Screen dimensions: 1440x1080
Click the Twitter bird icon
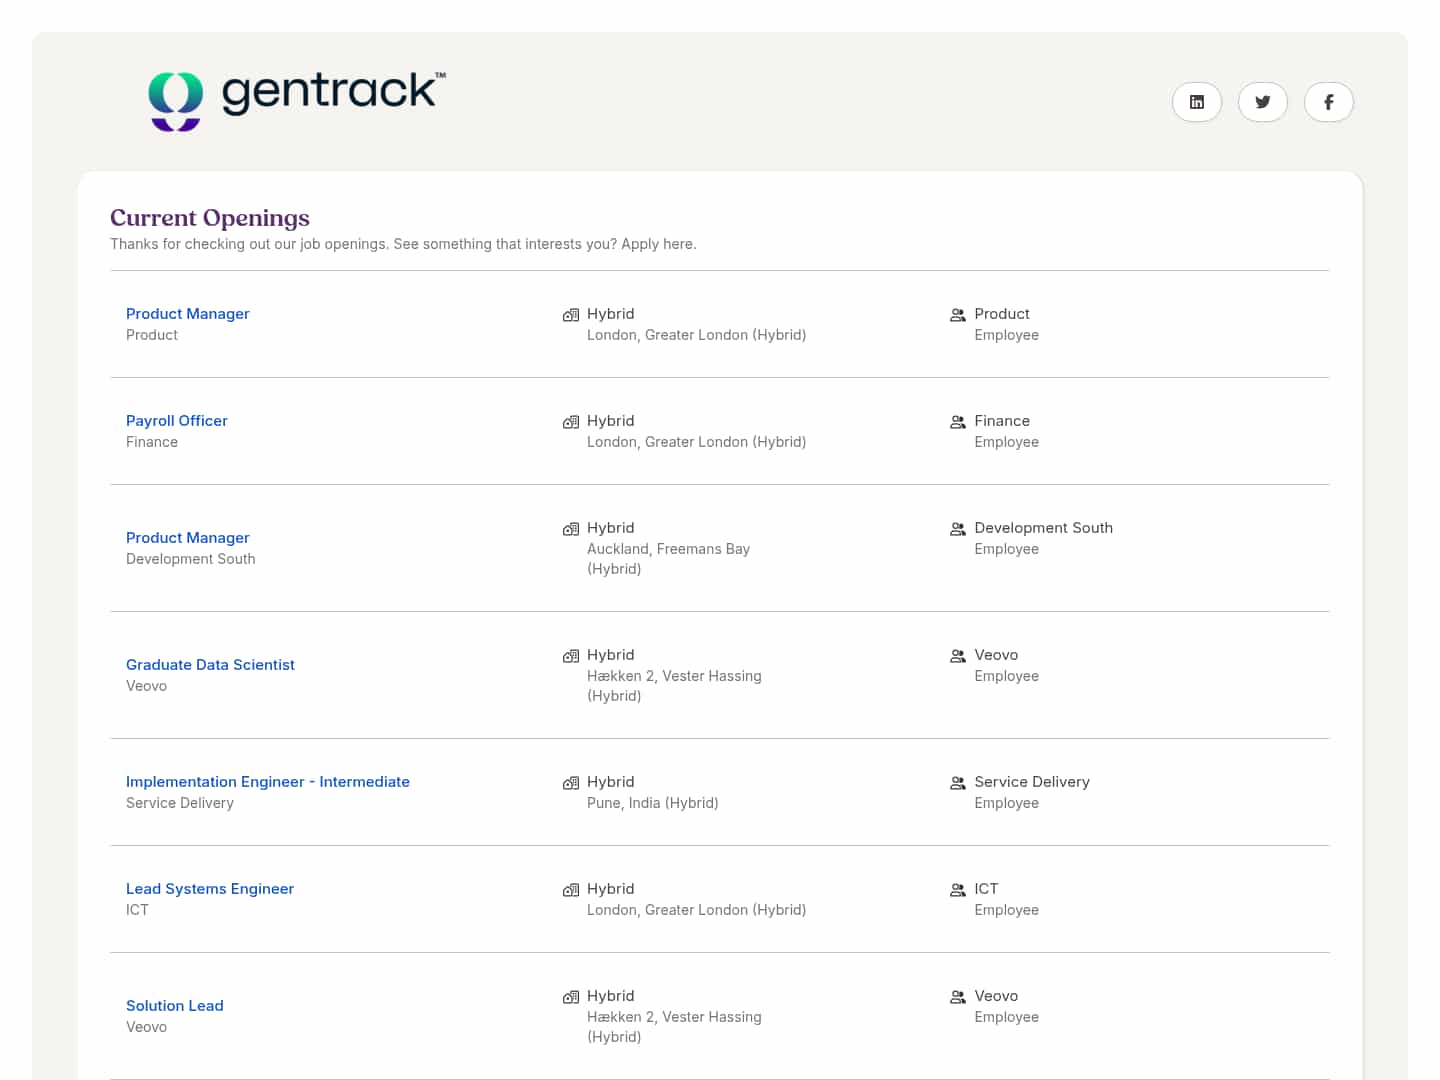pyautogui.click(x=1262, y=102)
